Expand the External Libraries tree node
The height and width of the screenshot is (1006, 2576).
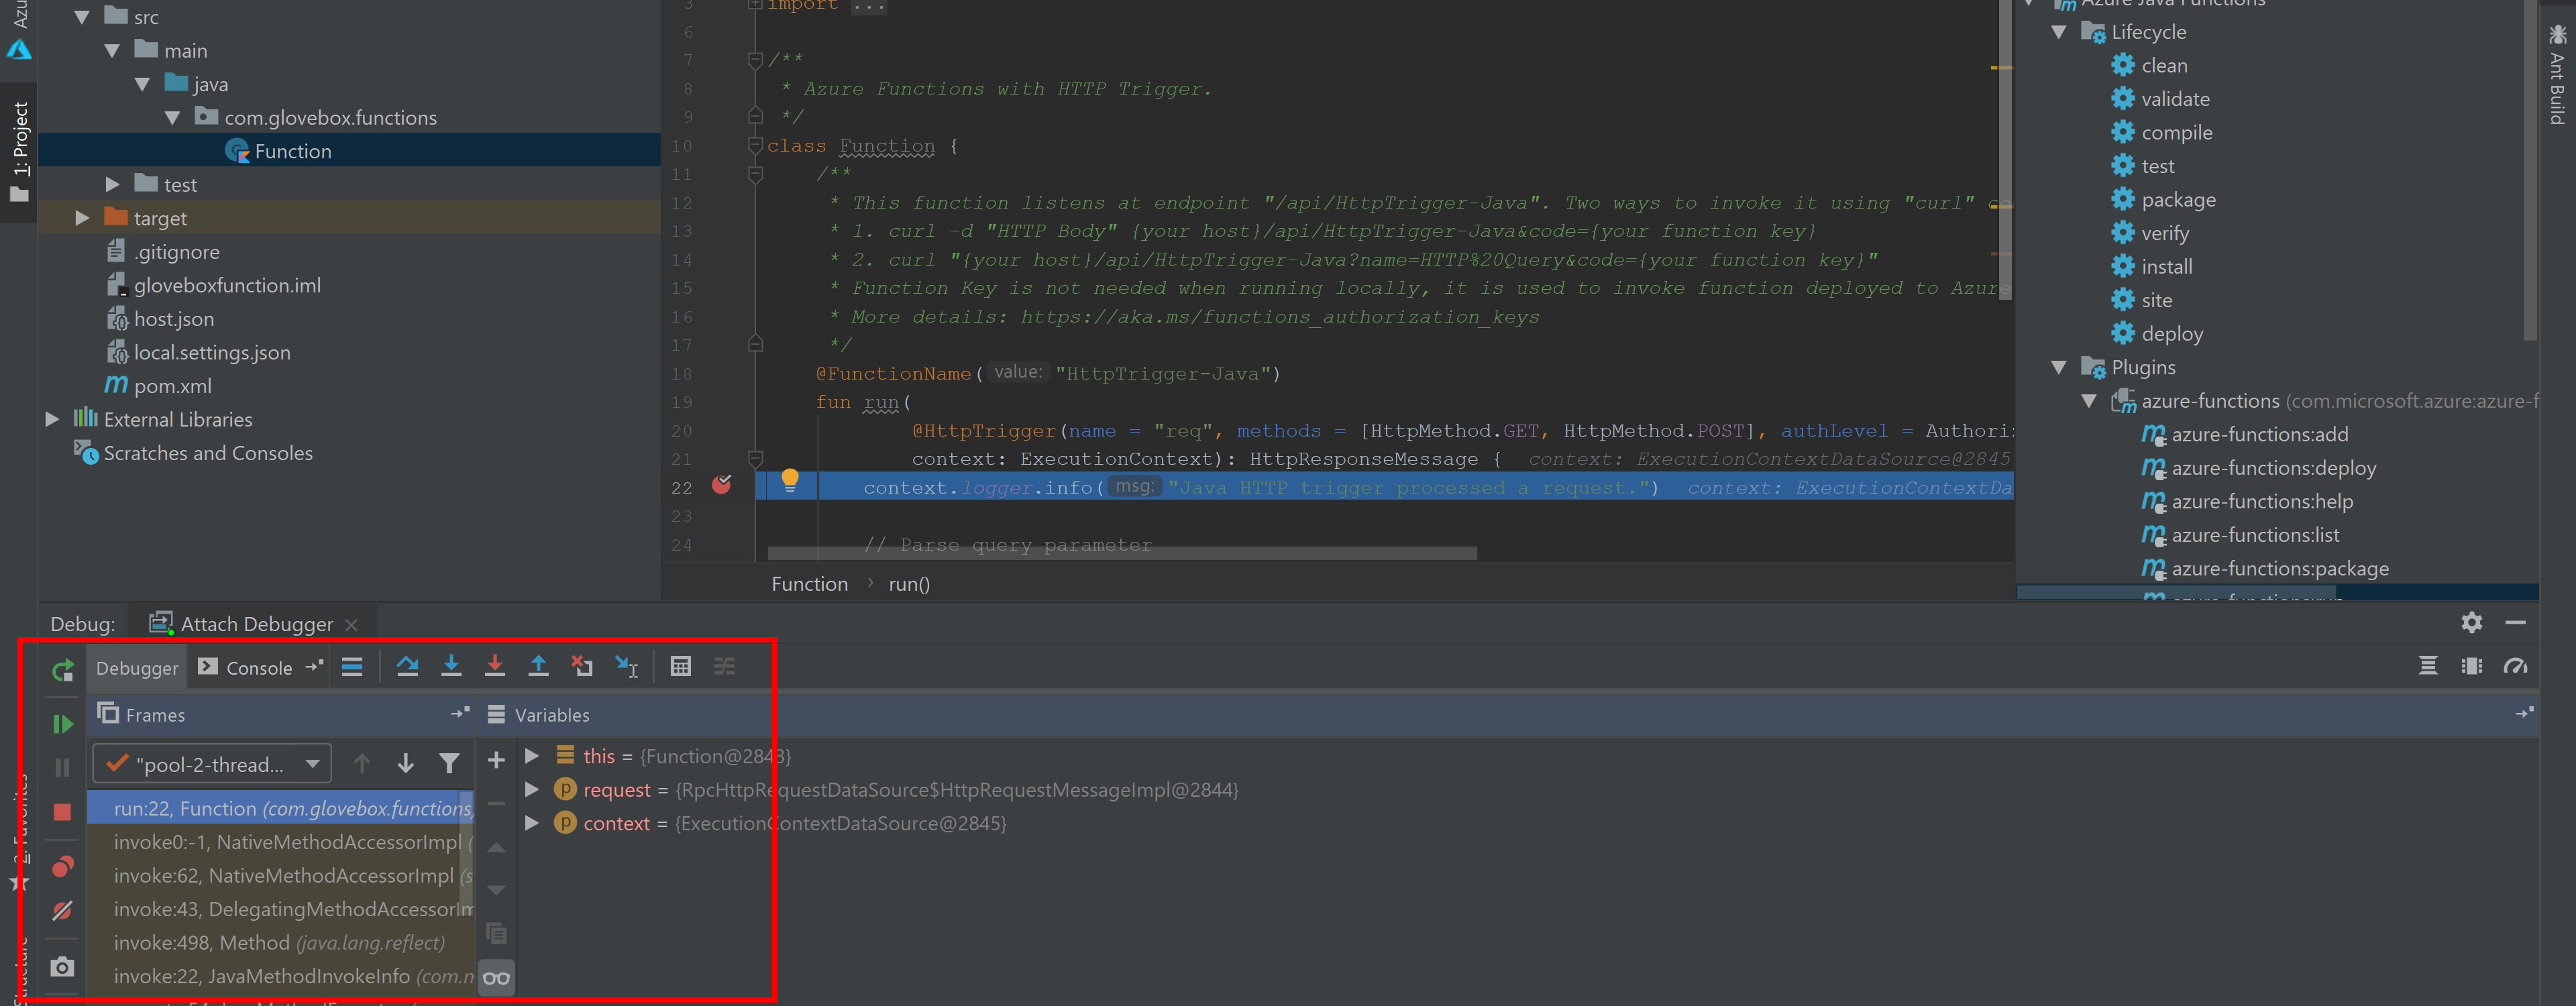tap(52, 419)
